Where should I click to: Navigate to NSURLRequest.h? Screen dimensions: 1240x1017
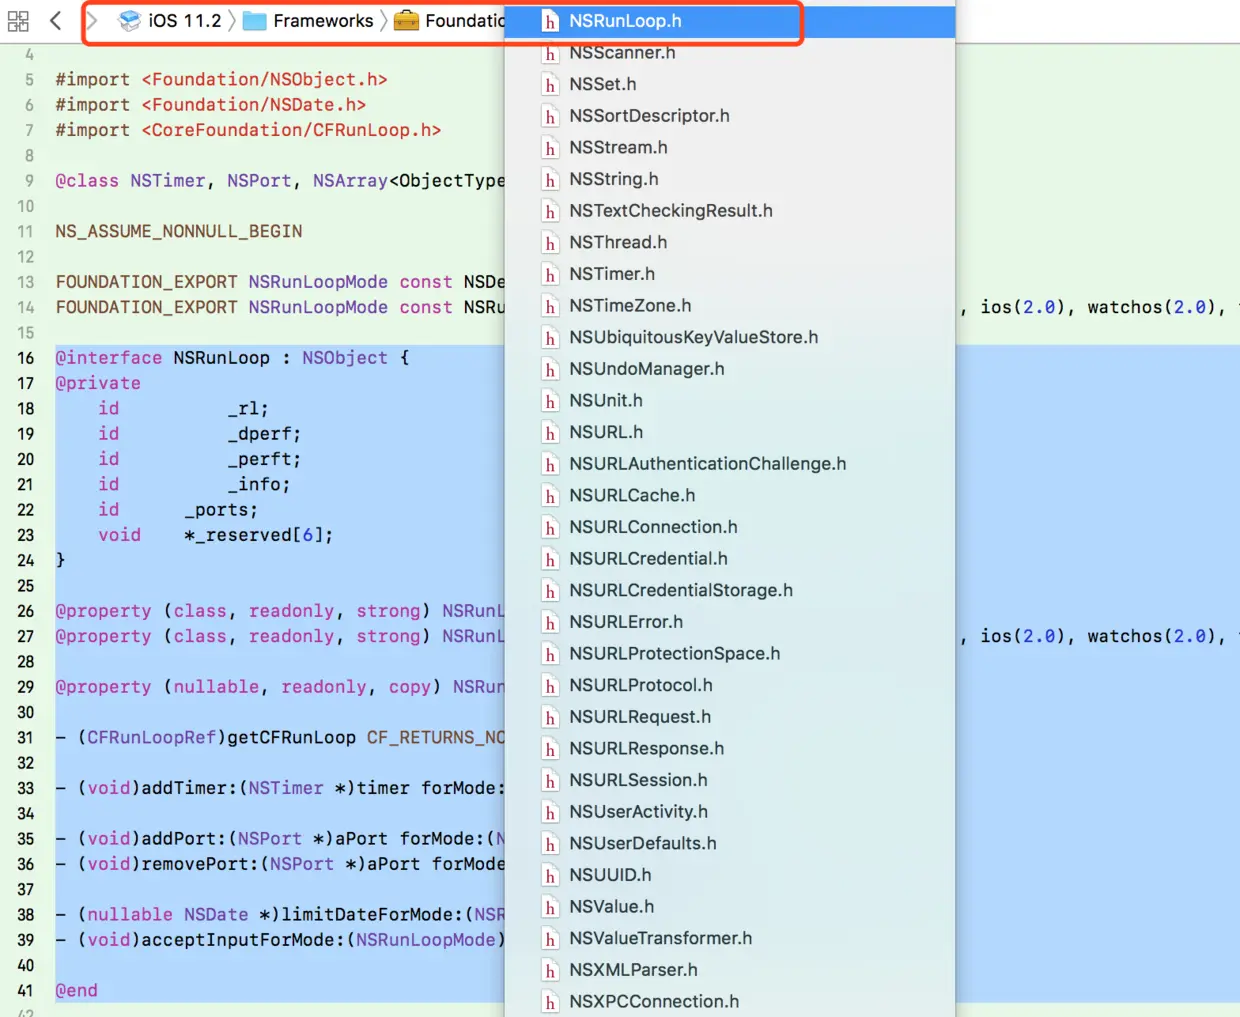[730, 718]
